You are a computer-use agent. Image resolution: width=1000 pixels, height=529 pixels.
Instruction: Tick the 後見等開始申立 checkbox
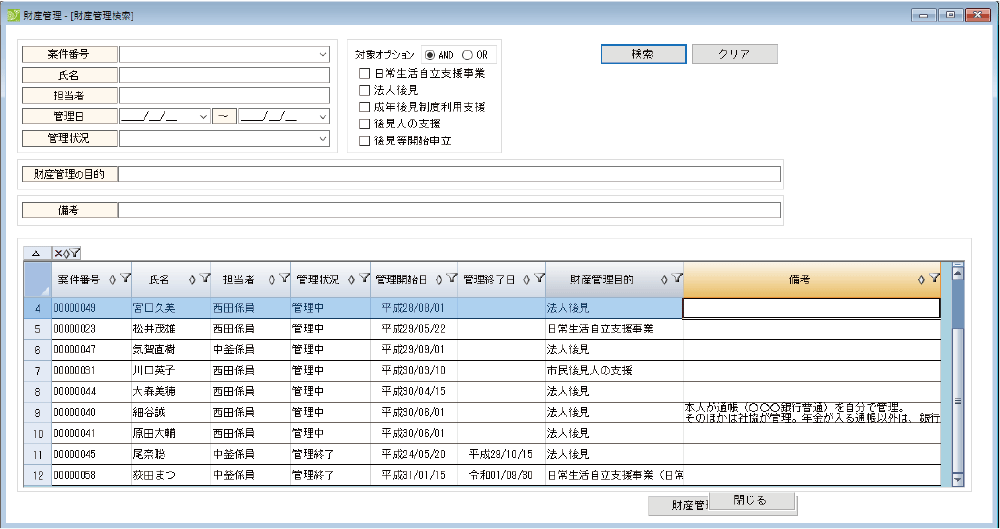tap(364, 141)
